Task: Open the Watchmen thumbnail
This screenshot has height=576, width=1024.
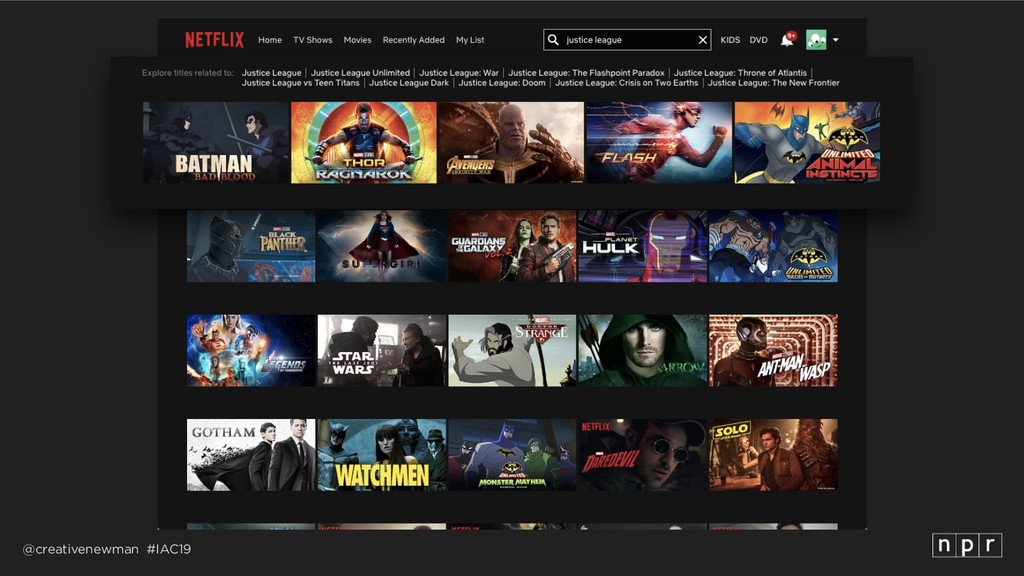Action: (x=382, y=455)
